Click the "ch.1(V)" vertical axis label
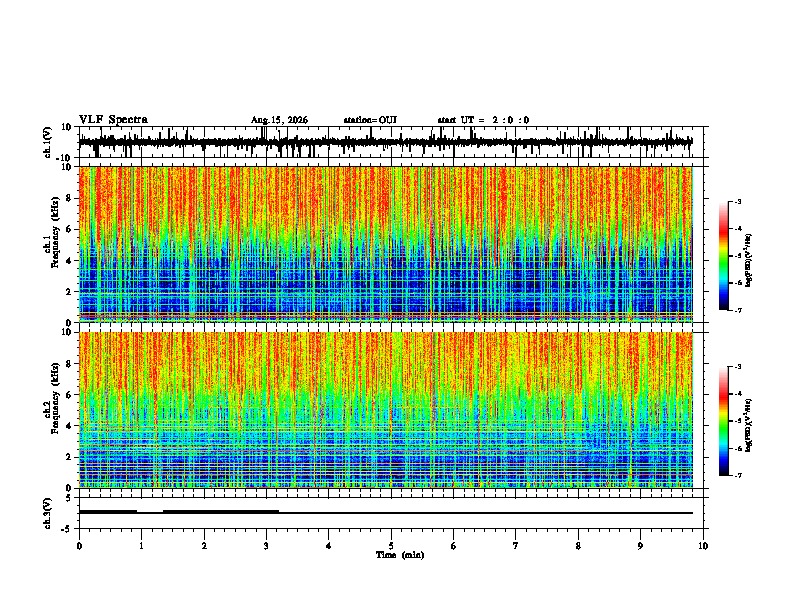 click(48, 142)
